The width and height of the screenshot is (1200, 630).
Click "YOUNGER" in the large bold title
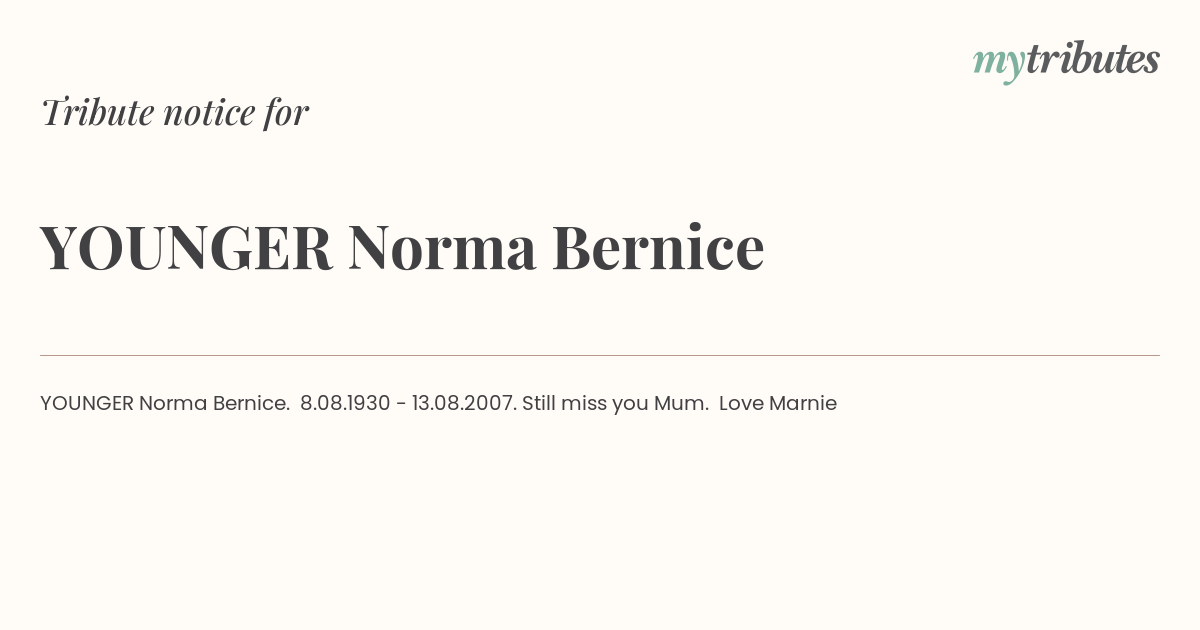click(x=187, y=248)
